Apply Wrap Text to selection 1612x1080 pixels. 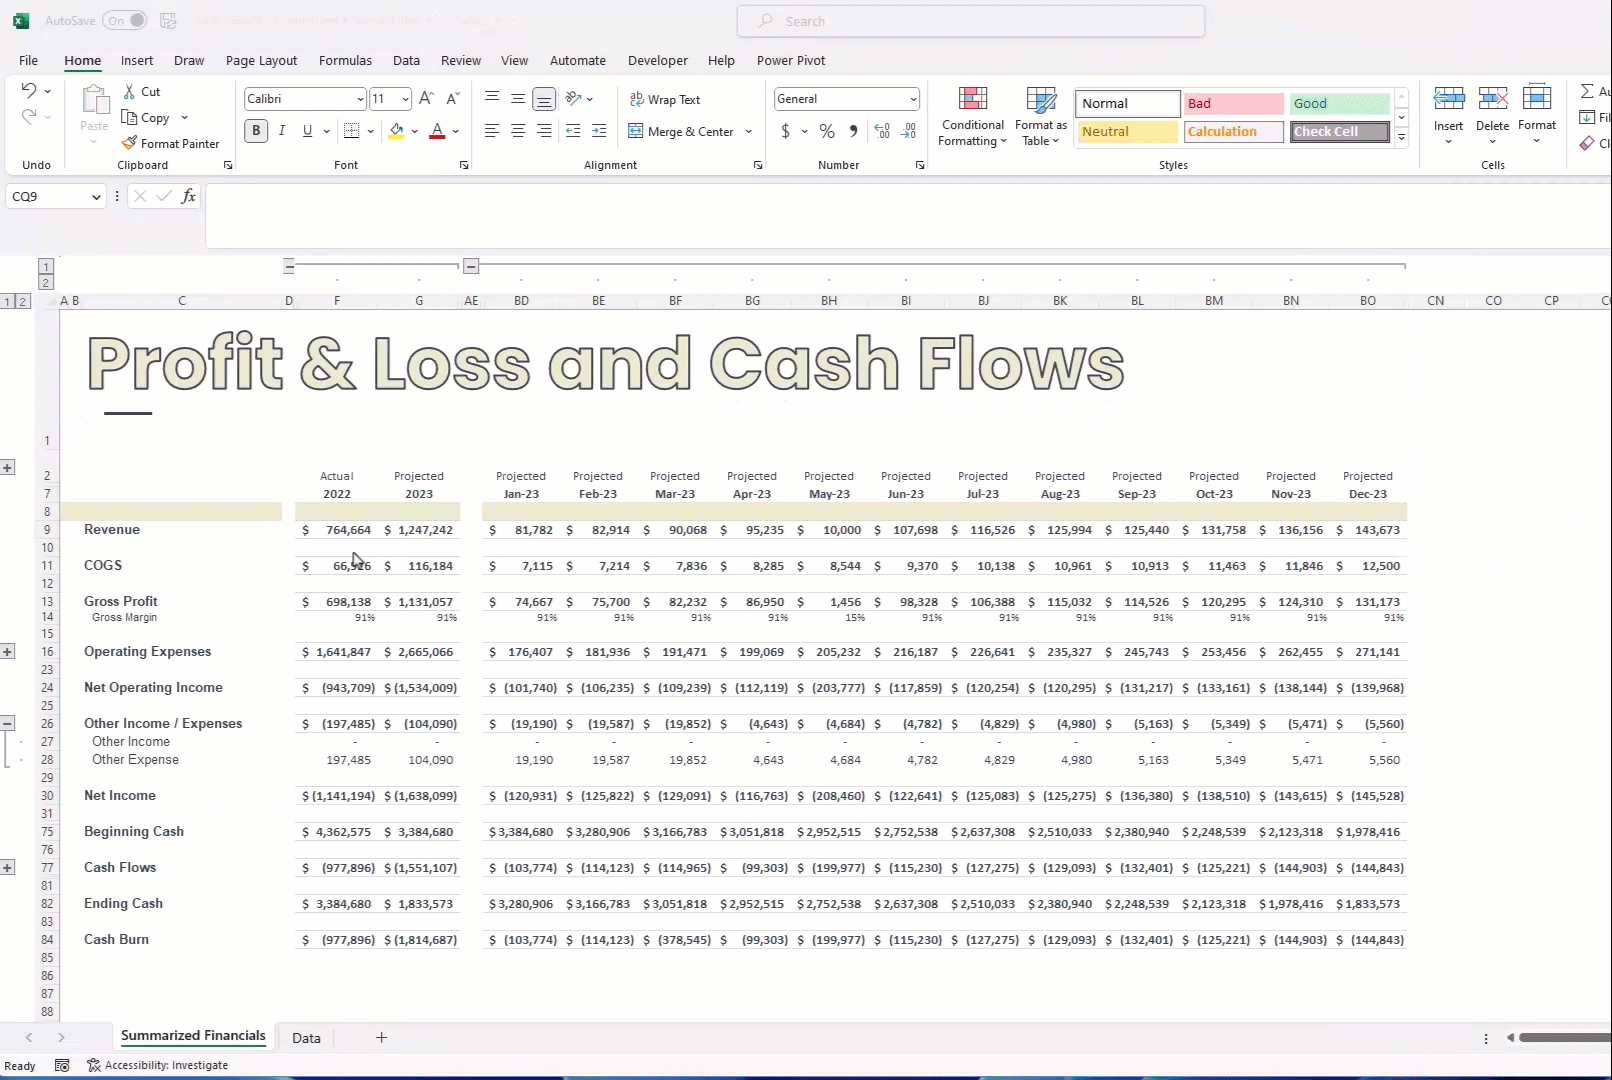pos(665,99)
